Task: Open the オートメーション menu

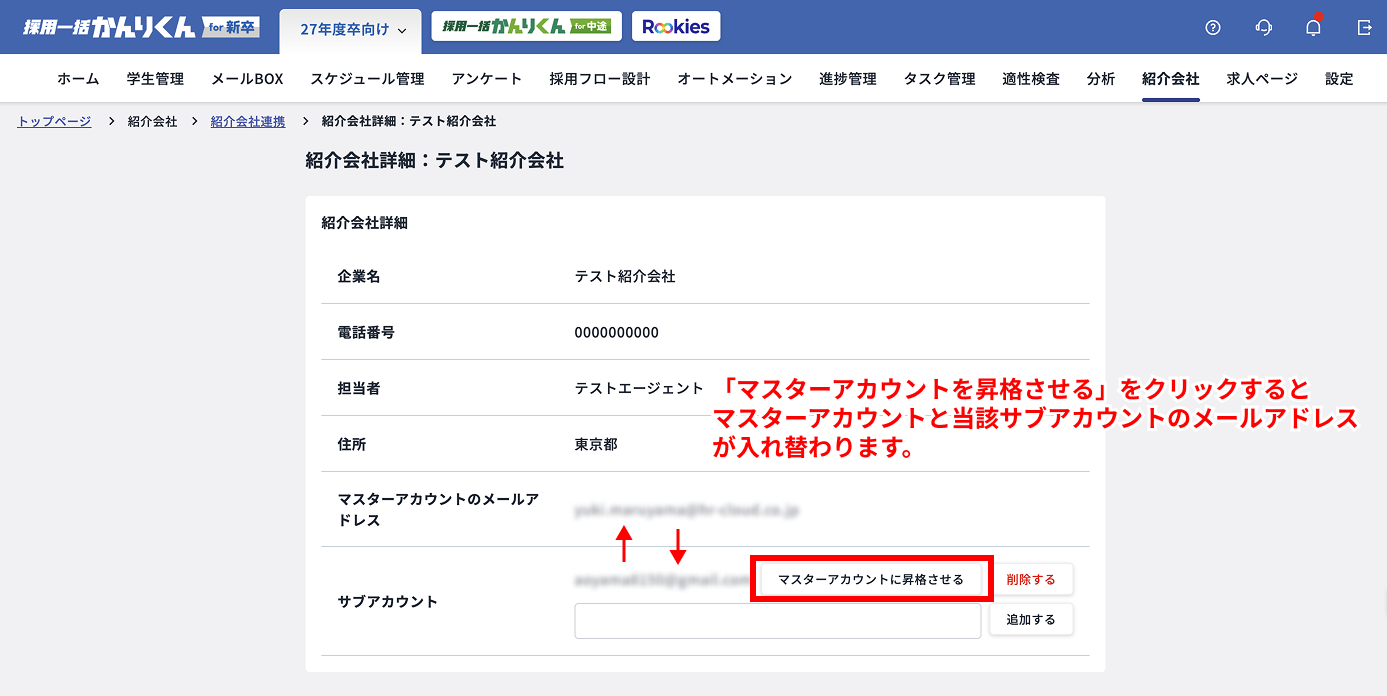Action: (x=734, y=79)
